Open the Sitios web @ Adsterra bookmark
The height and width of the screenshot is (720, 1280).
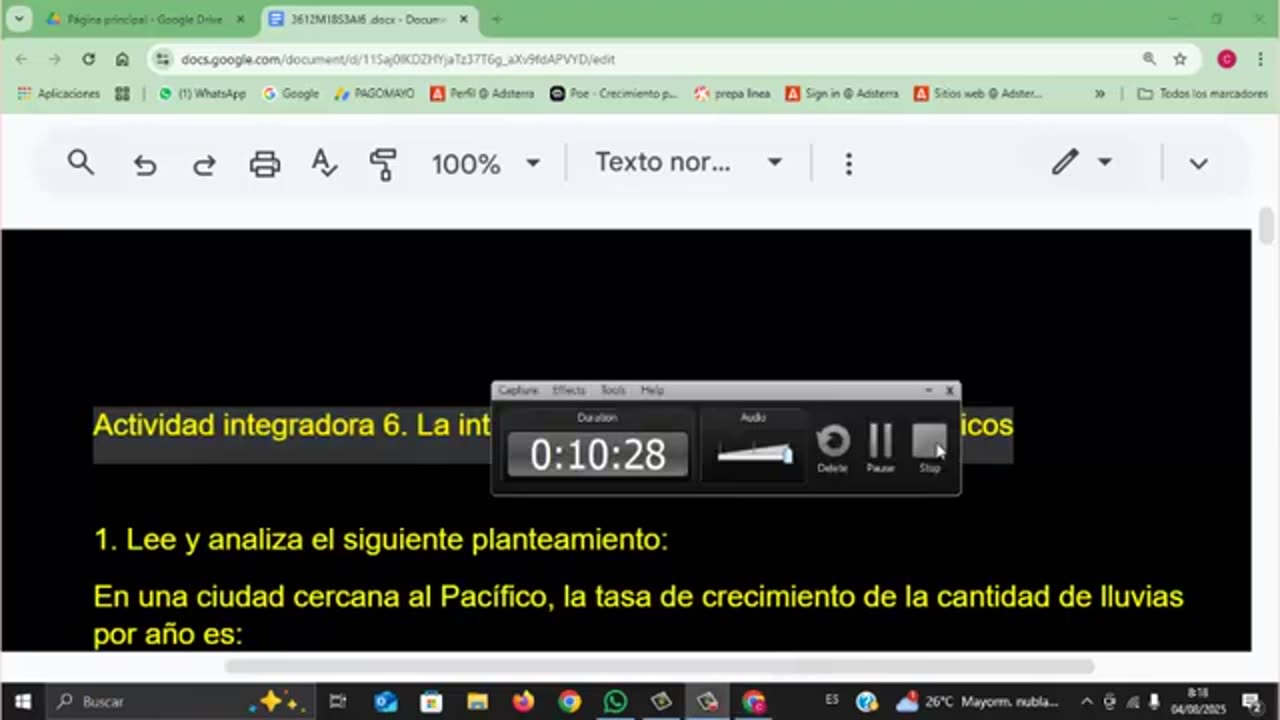tap(979, 93)
